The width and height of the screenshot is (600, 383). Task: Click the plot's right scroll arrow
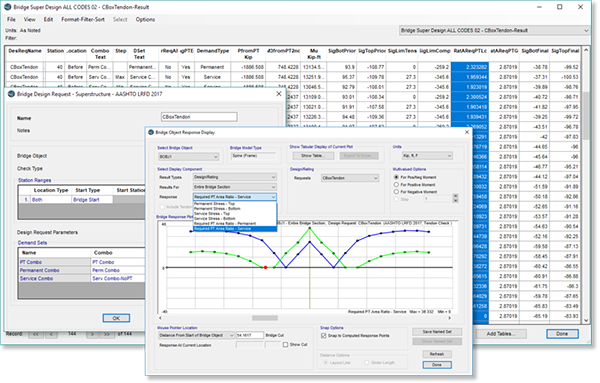click(x=449, y=318)
